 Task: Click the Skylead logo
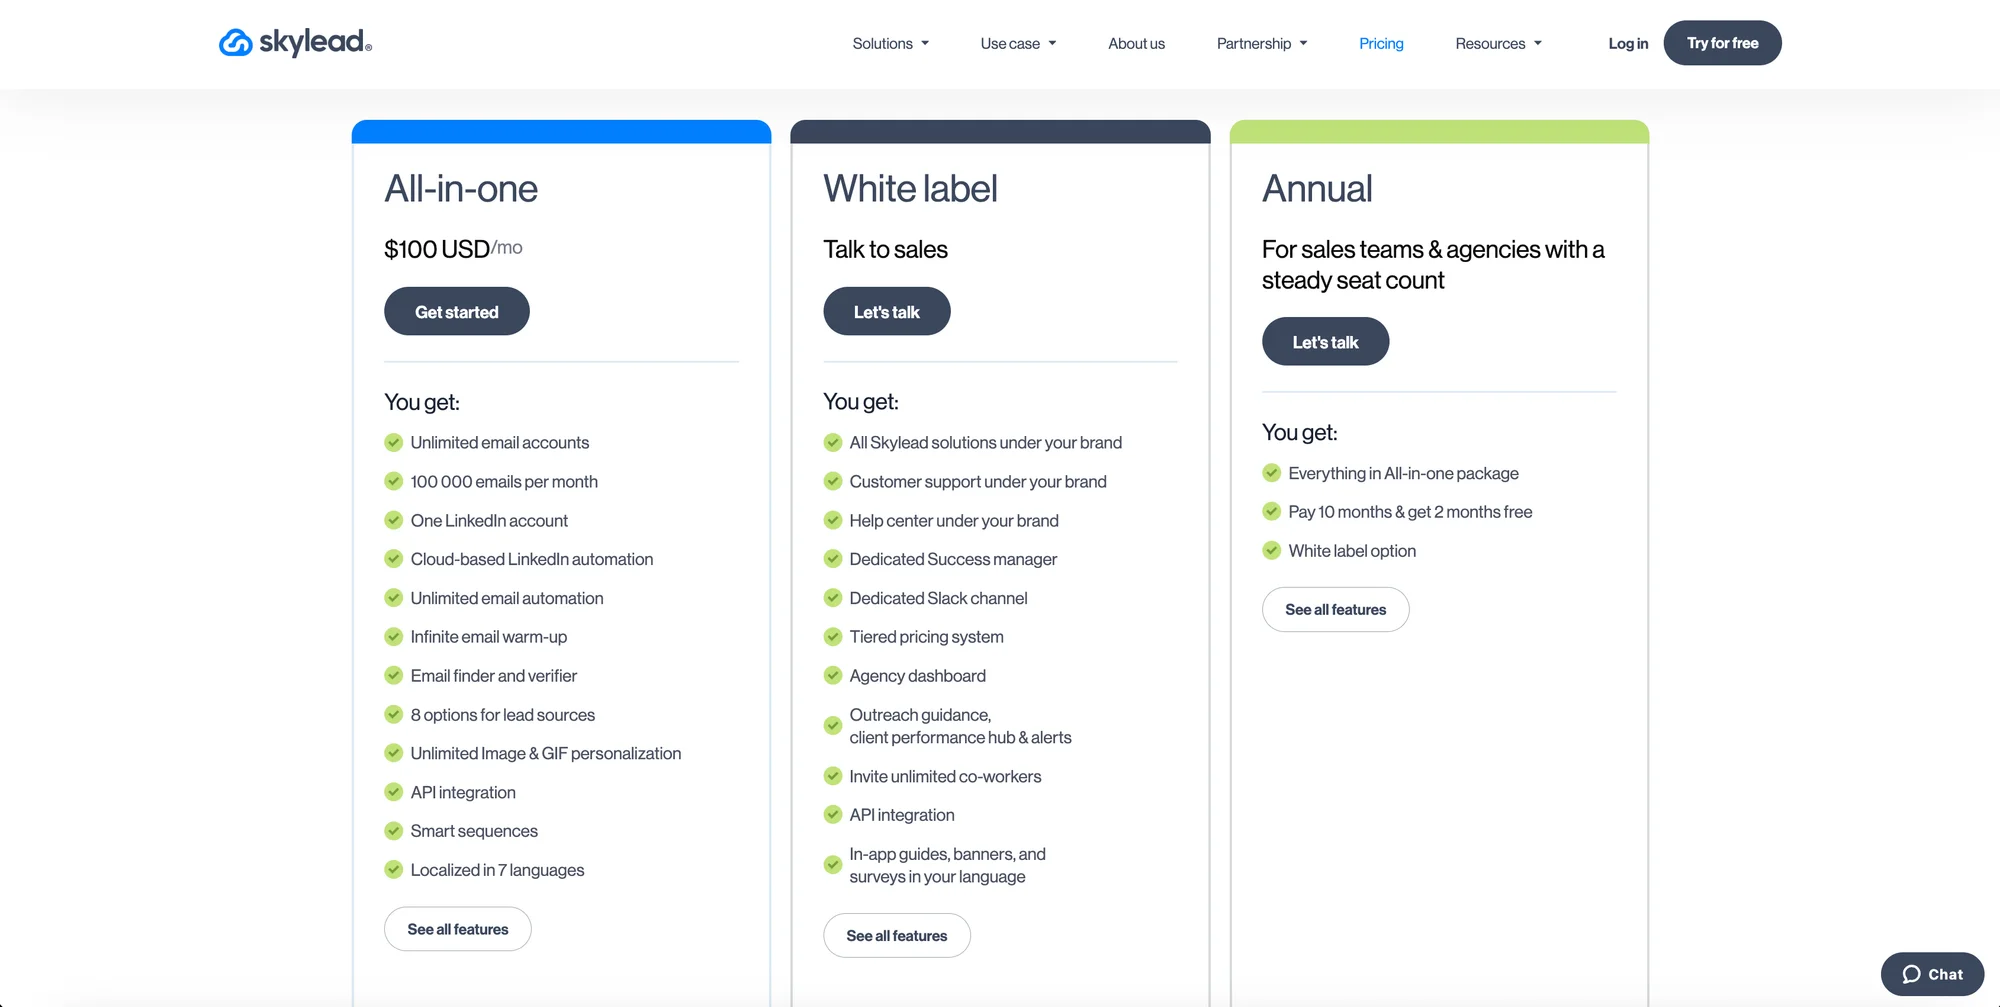pyautogui.click(x=295, y=42)
